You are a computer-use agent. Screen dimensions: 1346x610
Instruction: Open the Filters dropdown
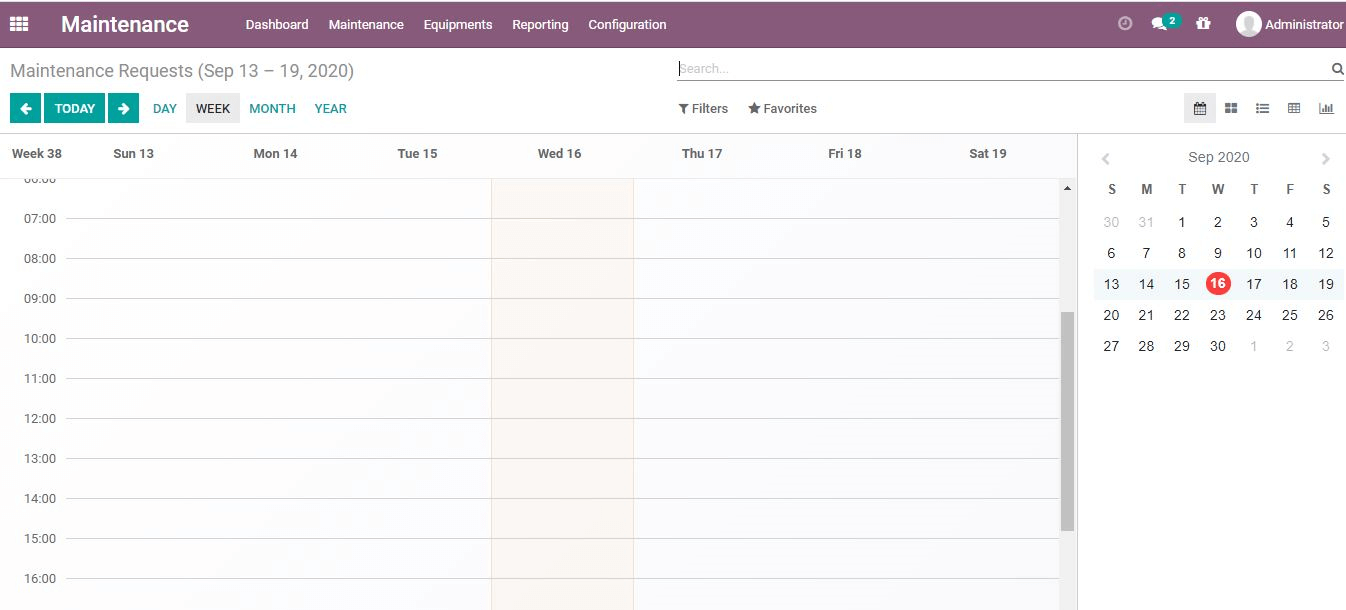point(703,108)
